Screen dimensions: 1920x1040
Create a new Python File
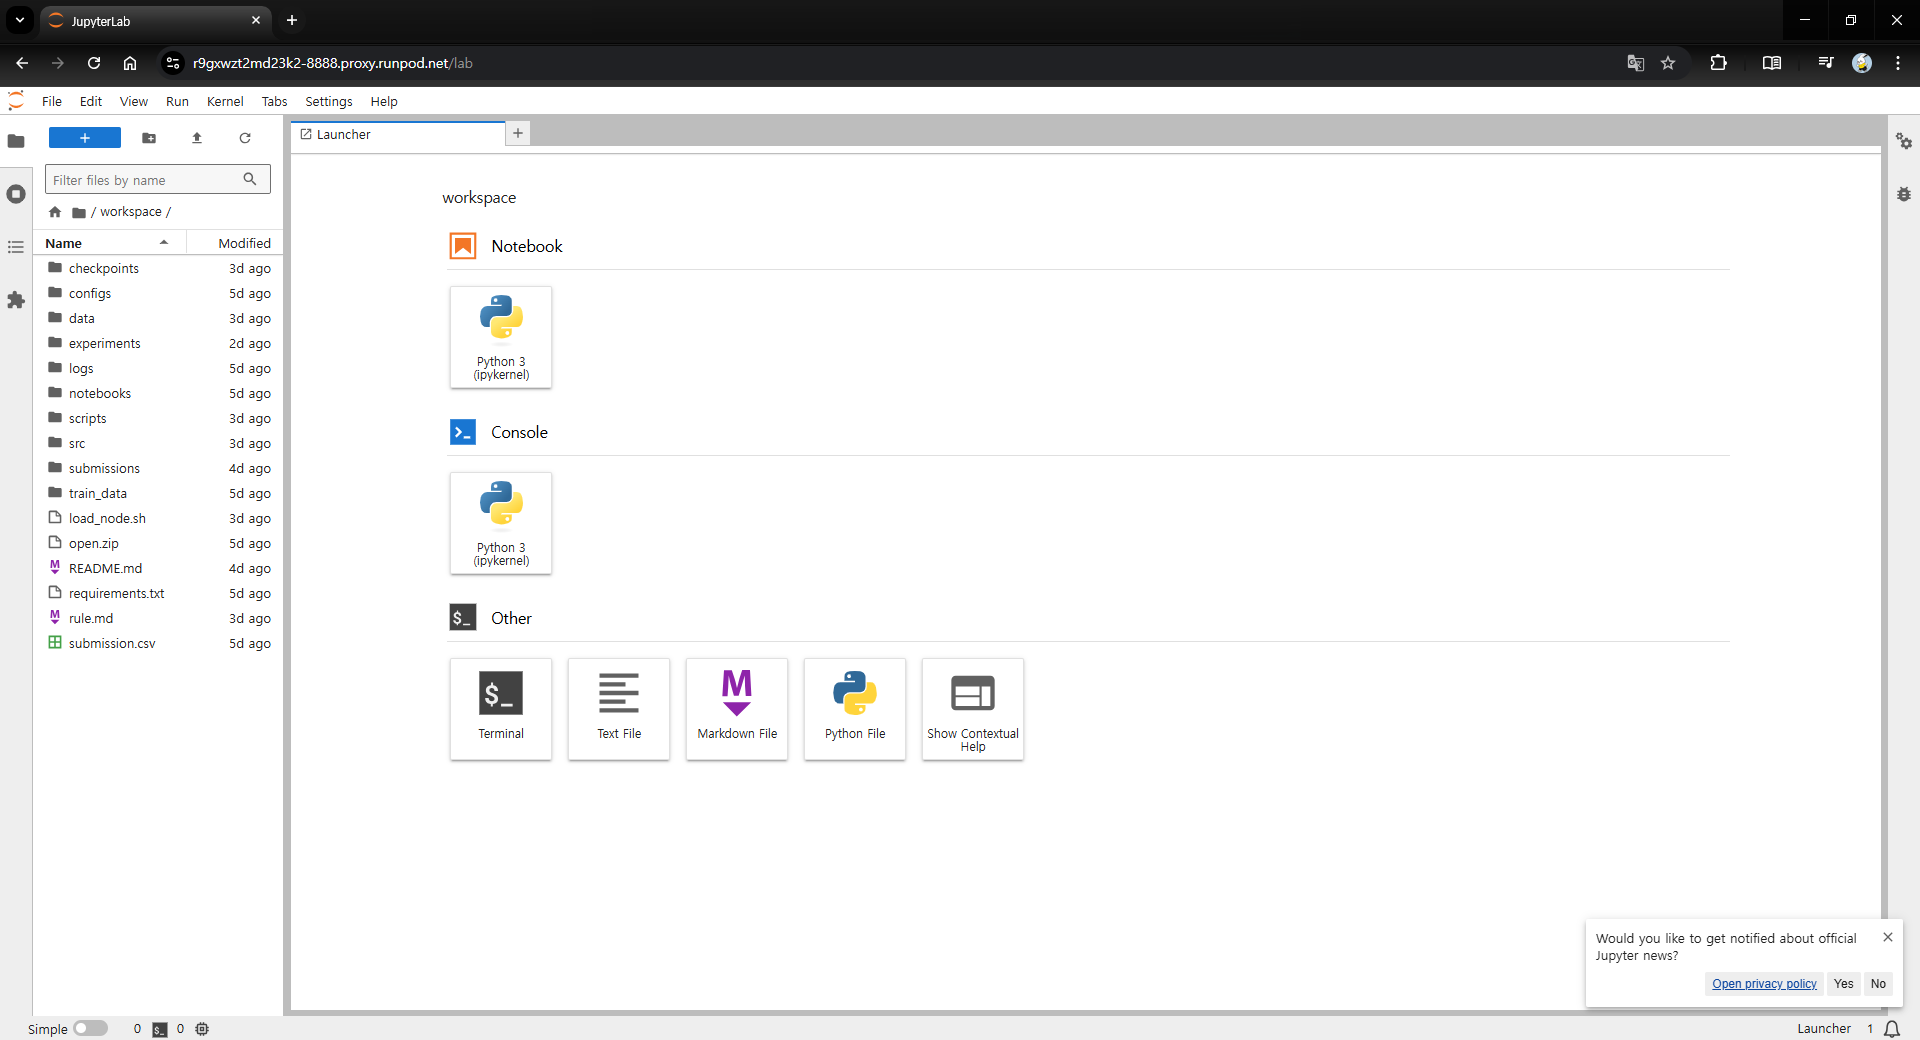point(855,709)
